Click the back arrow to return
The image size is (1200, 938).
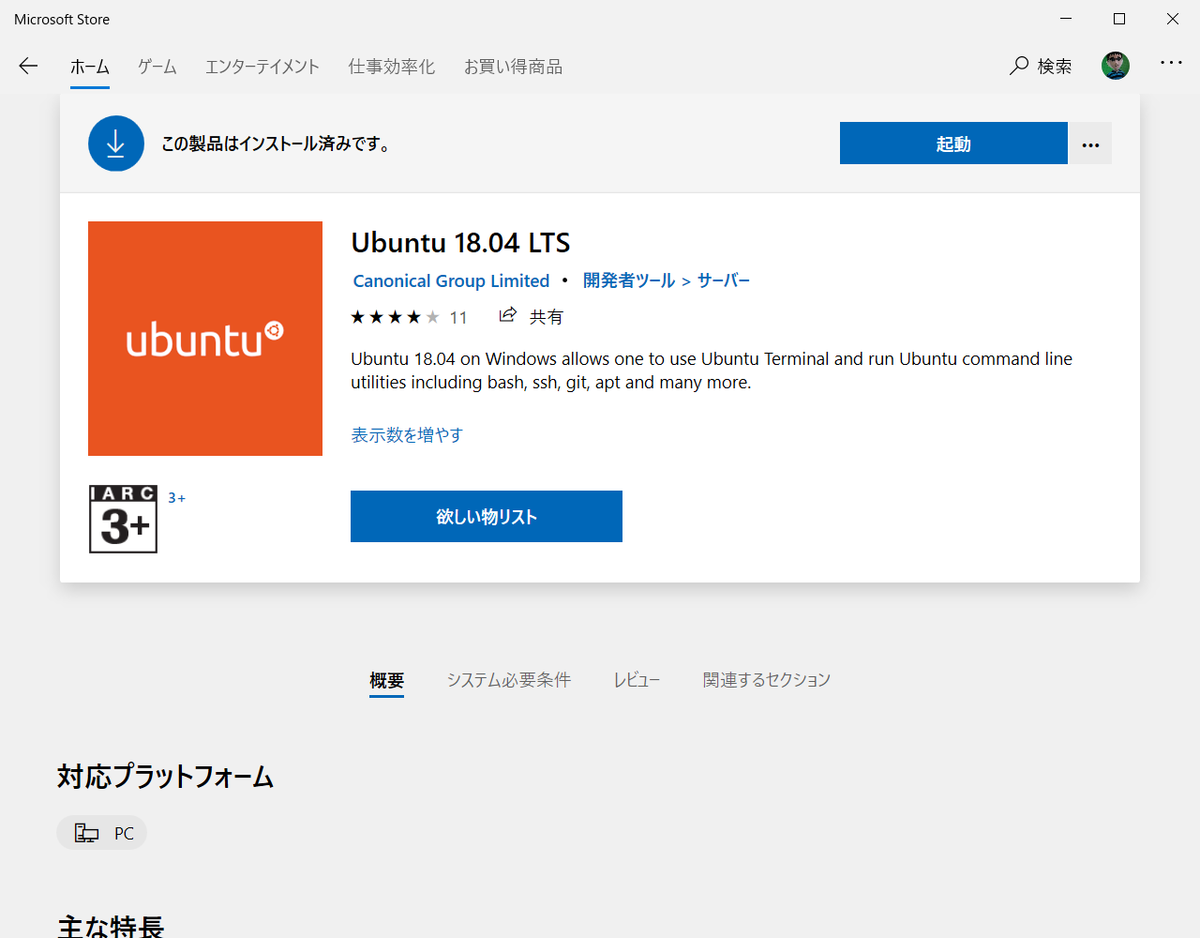pyautogui.click(x=28, y=65)
